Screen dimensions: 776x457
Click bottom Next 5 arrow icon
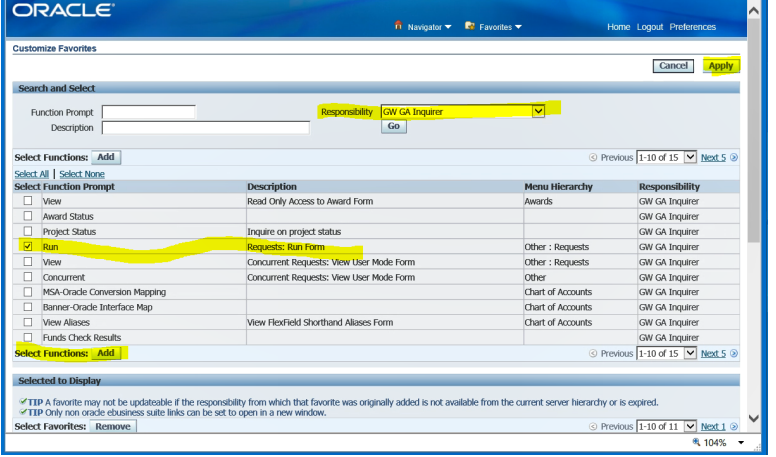(x=734, y=354)
